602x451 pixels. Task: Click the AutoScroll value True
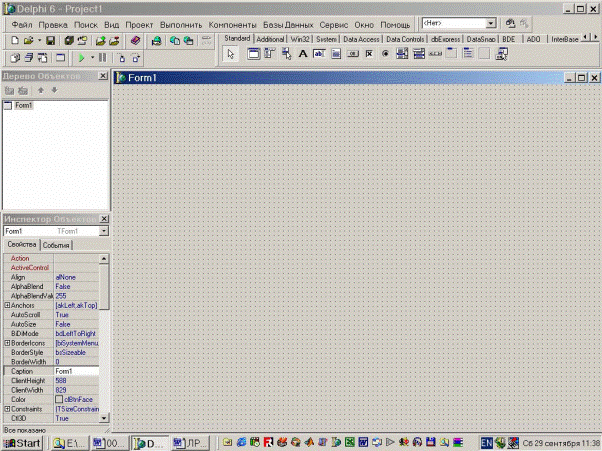[76, 315]
